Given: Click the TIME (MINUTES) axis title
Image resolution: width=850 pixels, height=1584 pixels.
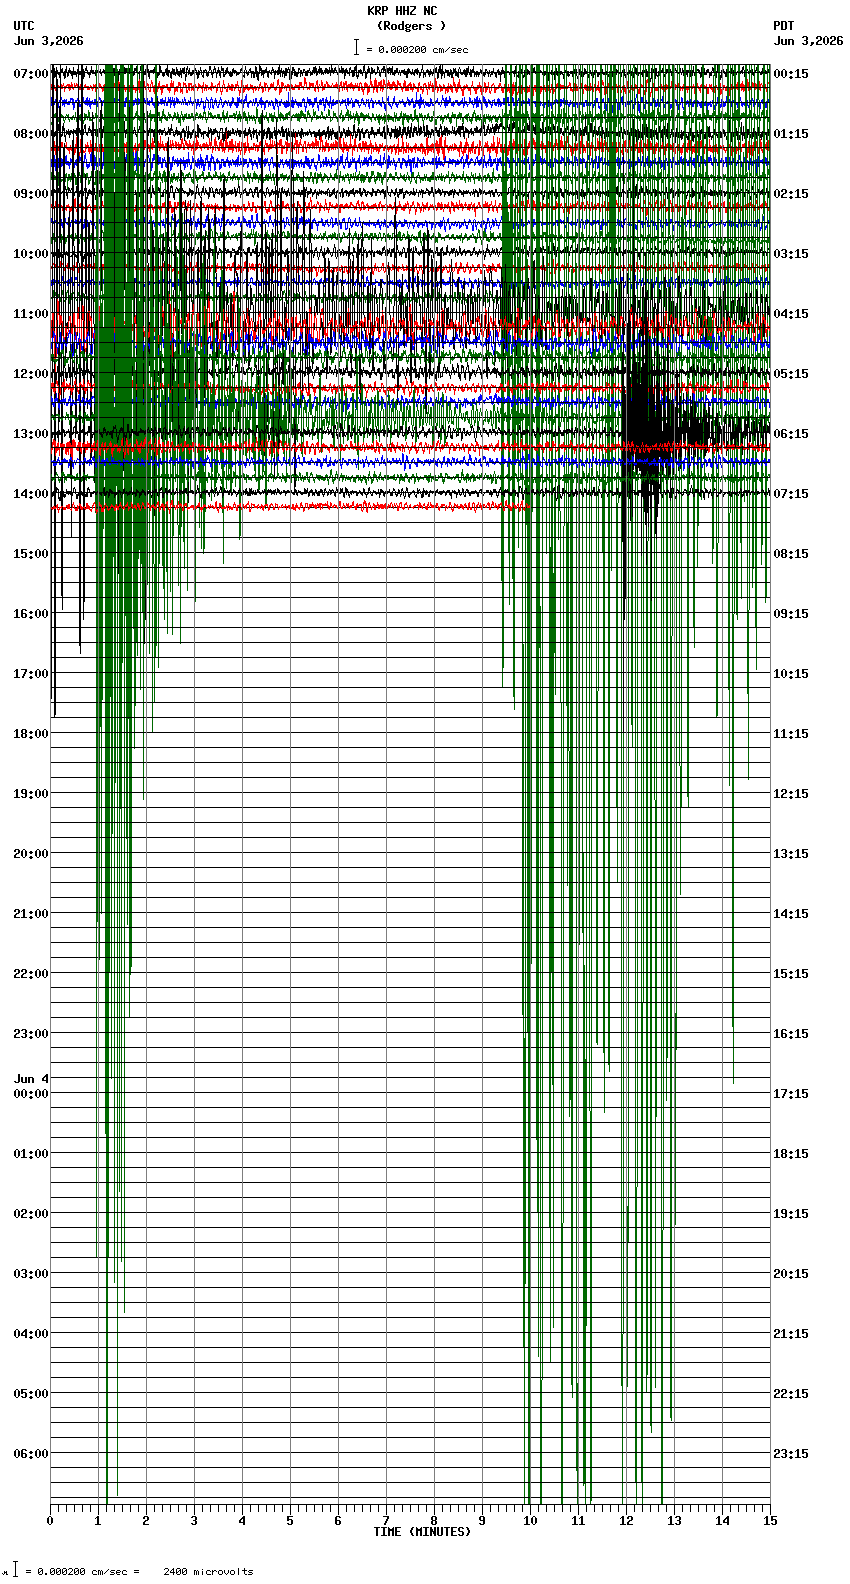Looking at the screenshot, I should [422, 1532].
